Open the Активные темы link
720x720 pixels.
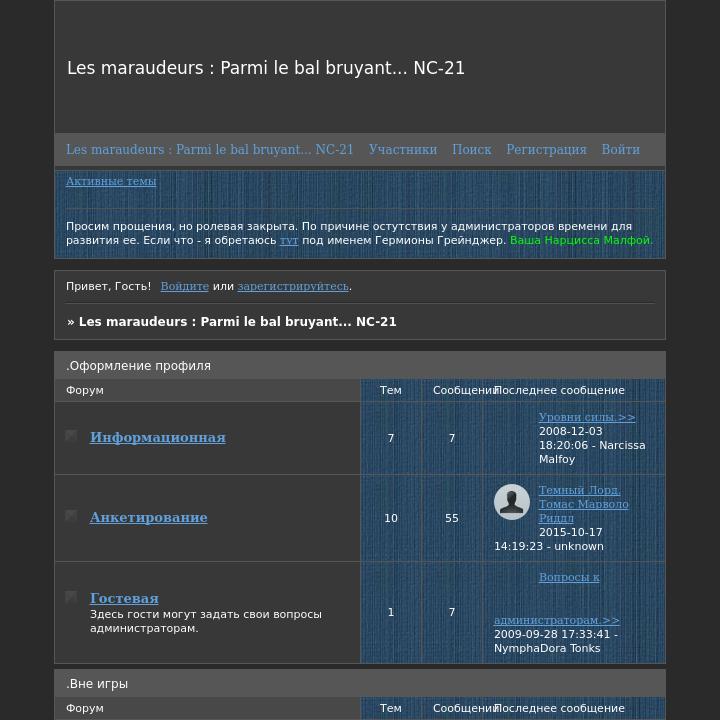[x=111, y=181]
